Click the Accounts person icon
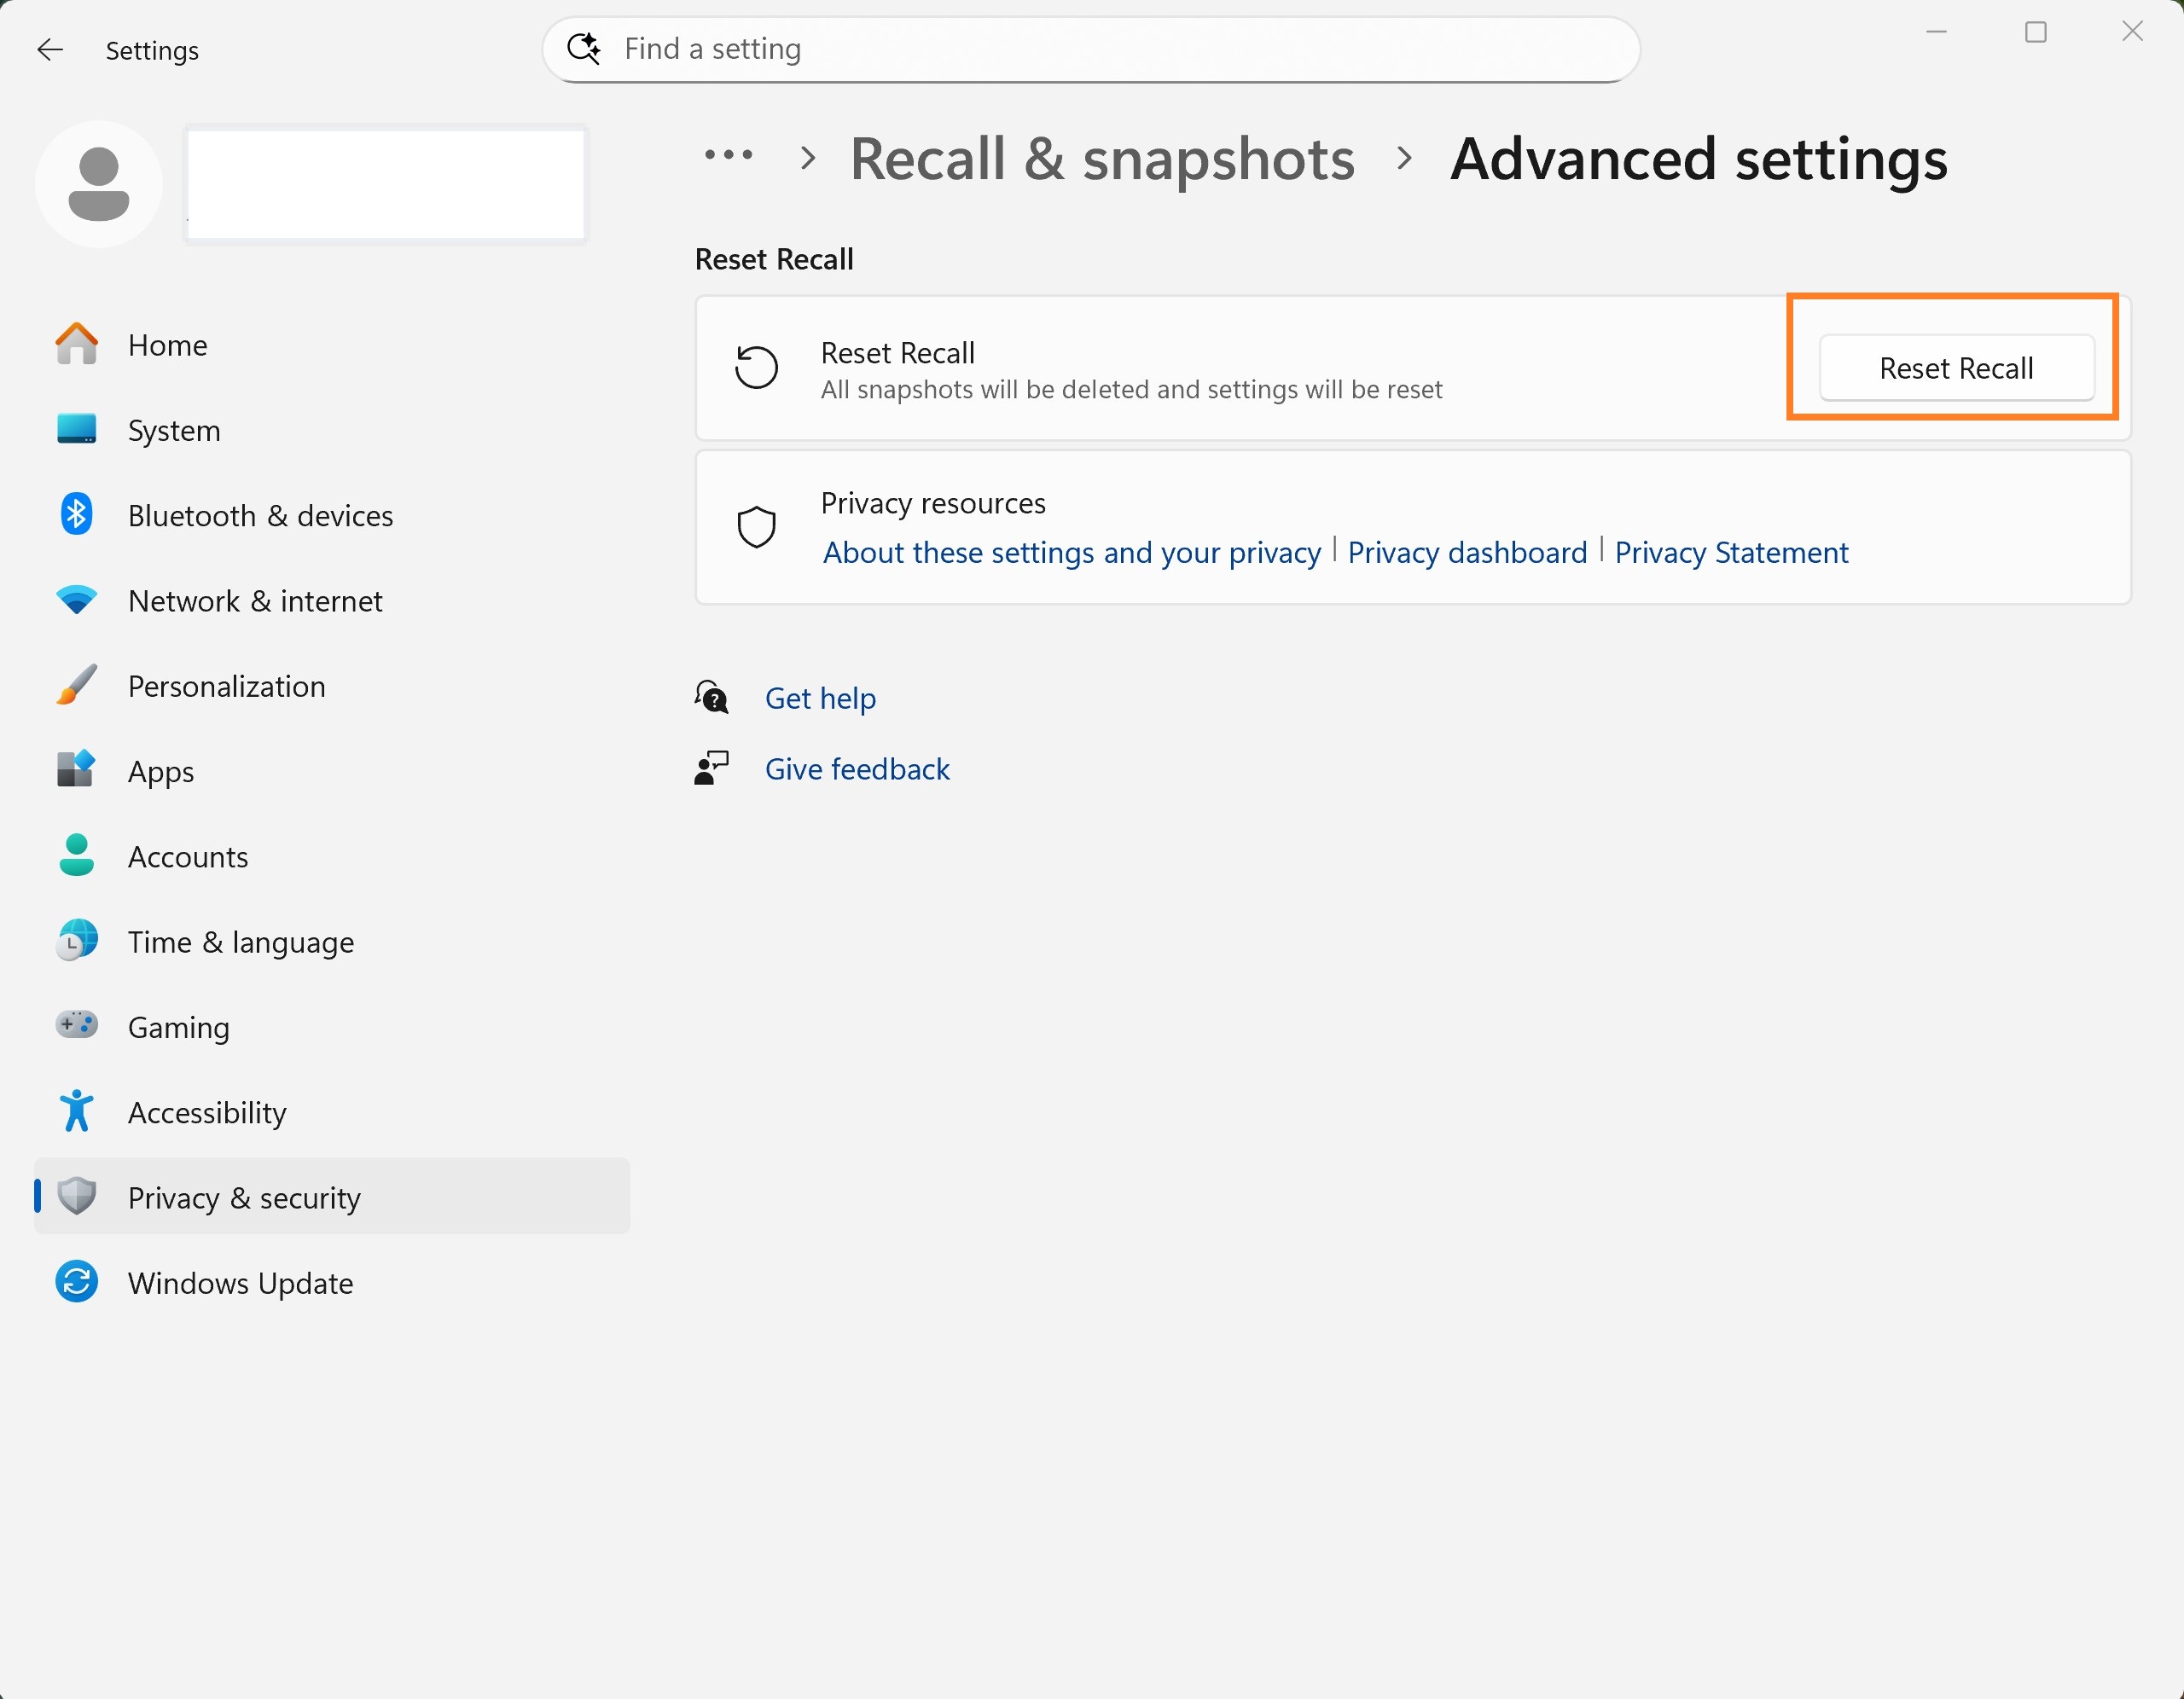Screen dimensions: 2184x1699 [x=76, y=856]
